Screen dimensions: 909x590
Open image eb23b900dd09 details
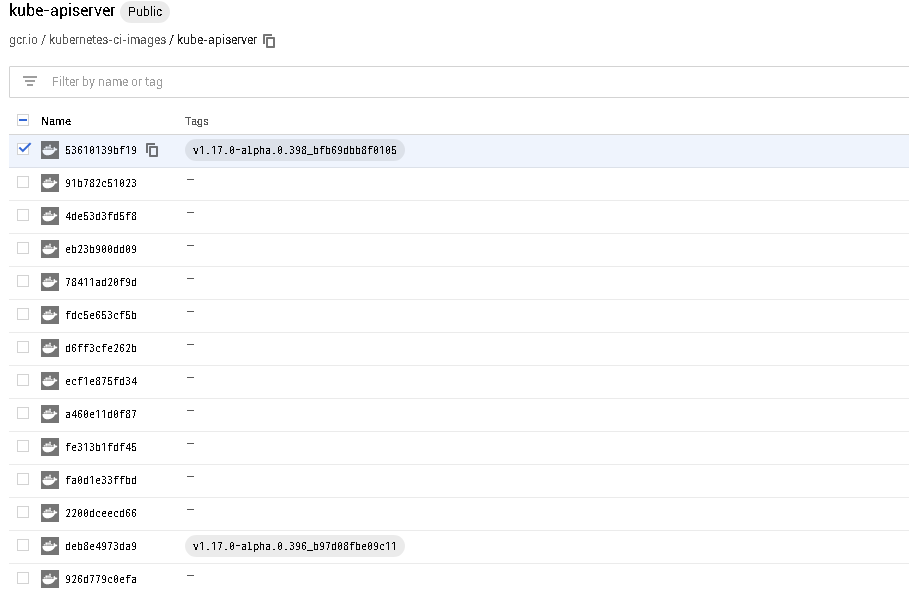(x=101, y=250)
